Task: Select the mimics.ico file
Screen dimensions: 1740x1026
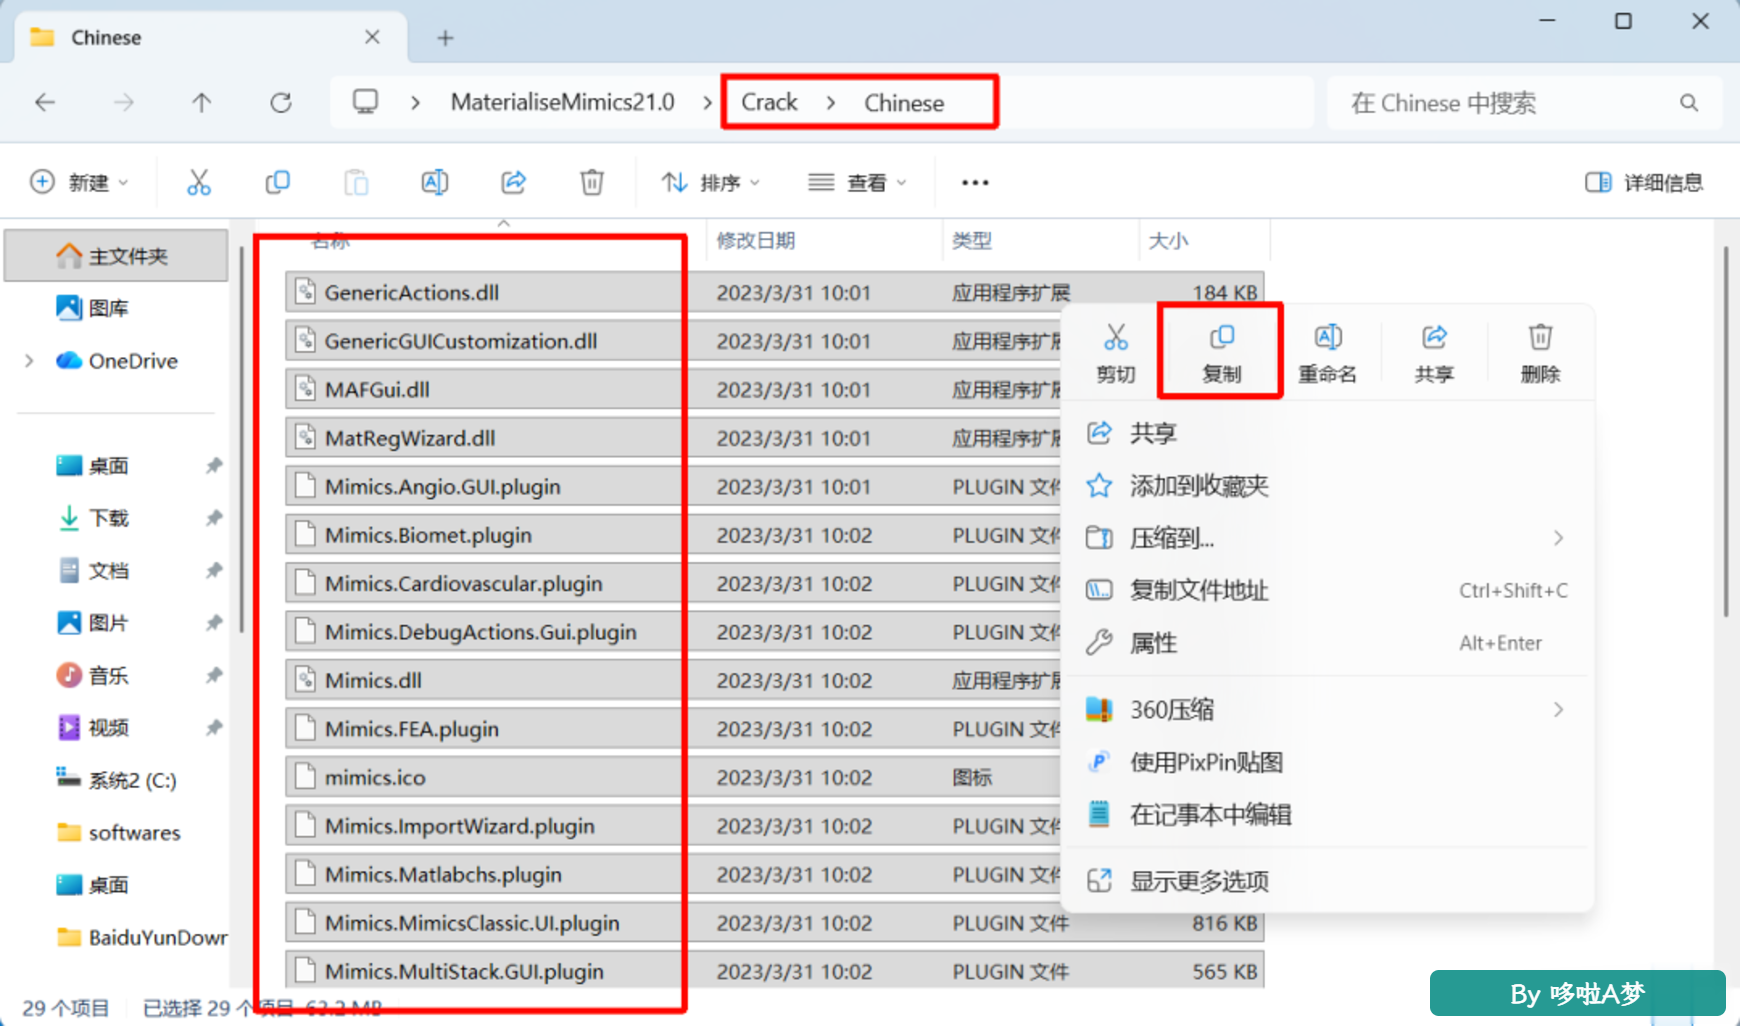Action: pyautogui.click(x=672, y=777)
